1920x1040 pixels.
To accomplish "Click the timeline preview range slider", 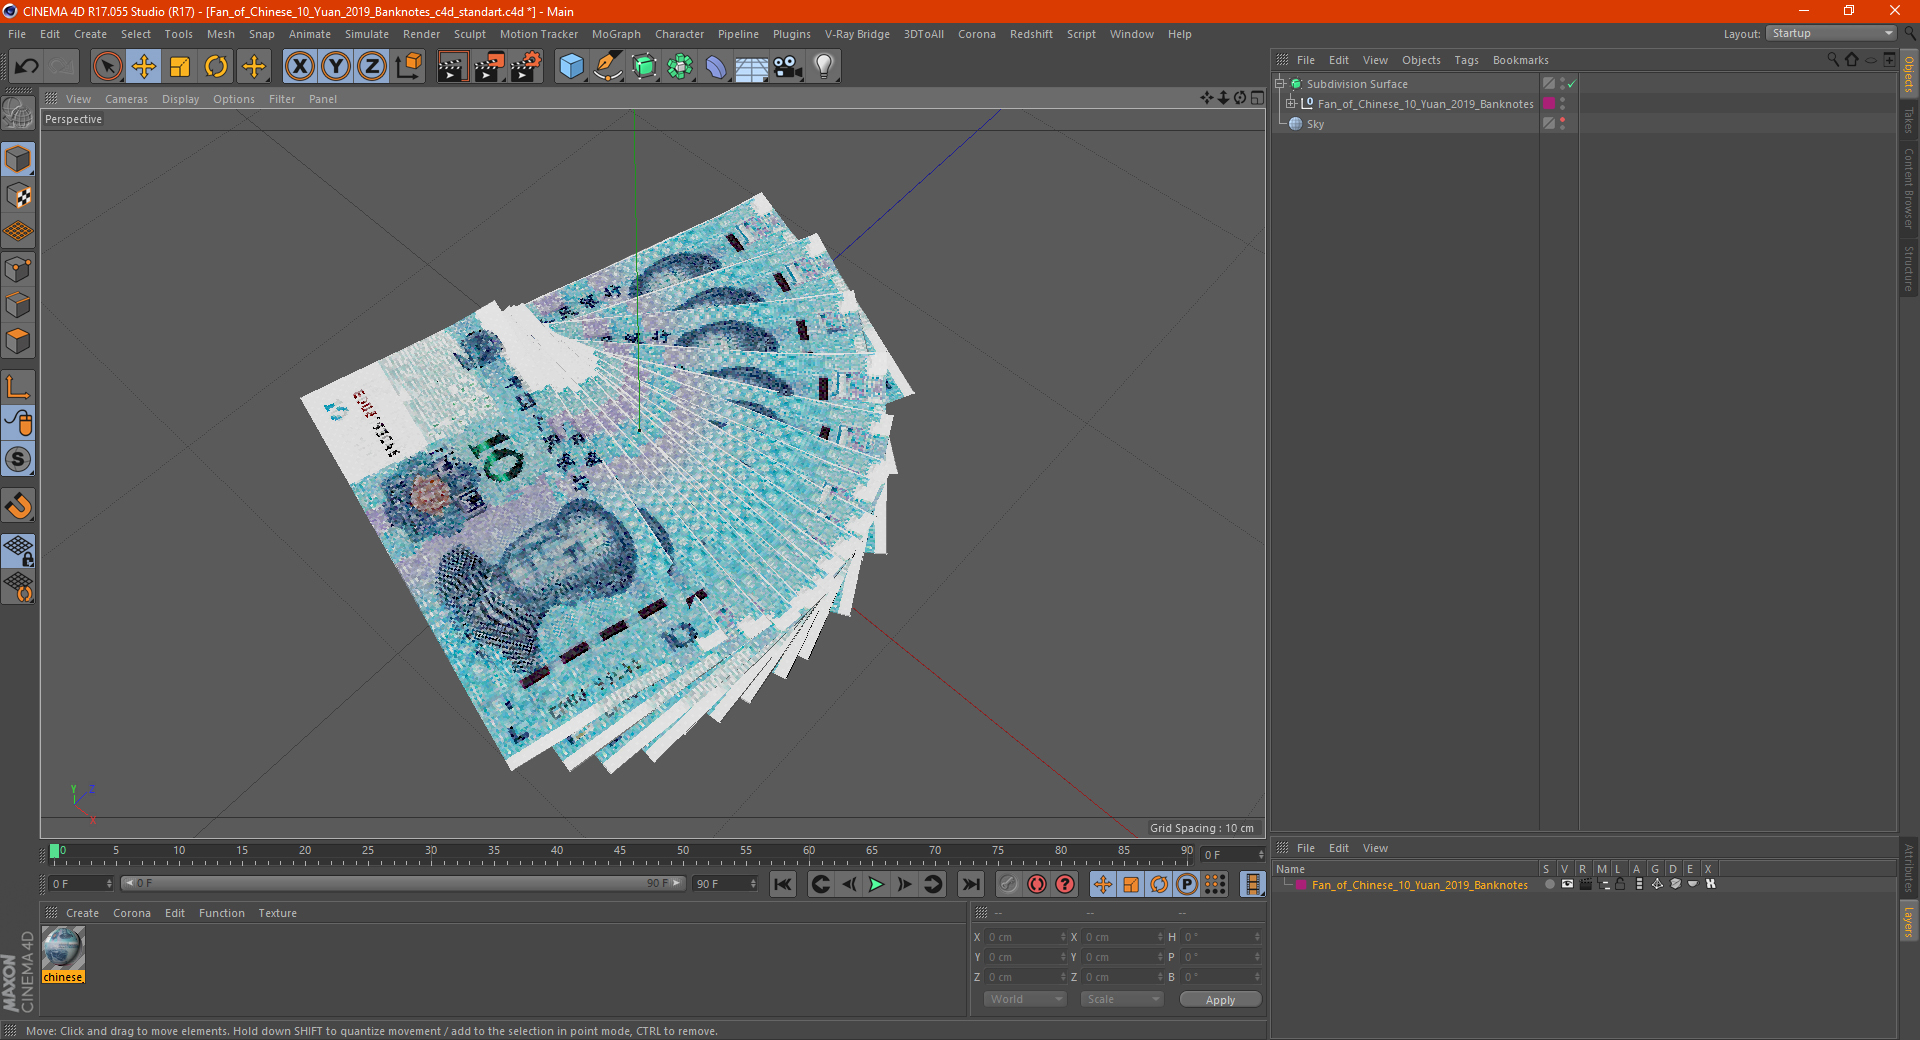I will pos(403,883).
